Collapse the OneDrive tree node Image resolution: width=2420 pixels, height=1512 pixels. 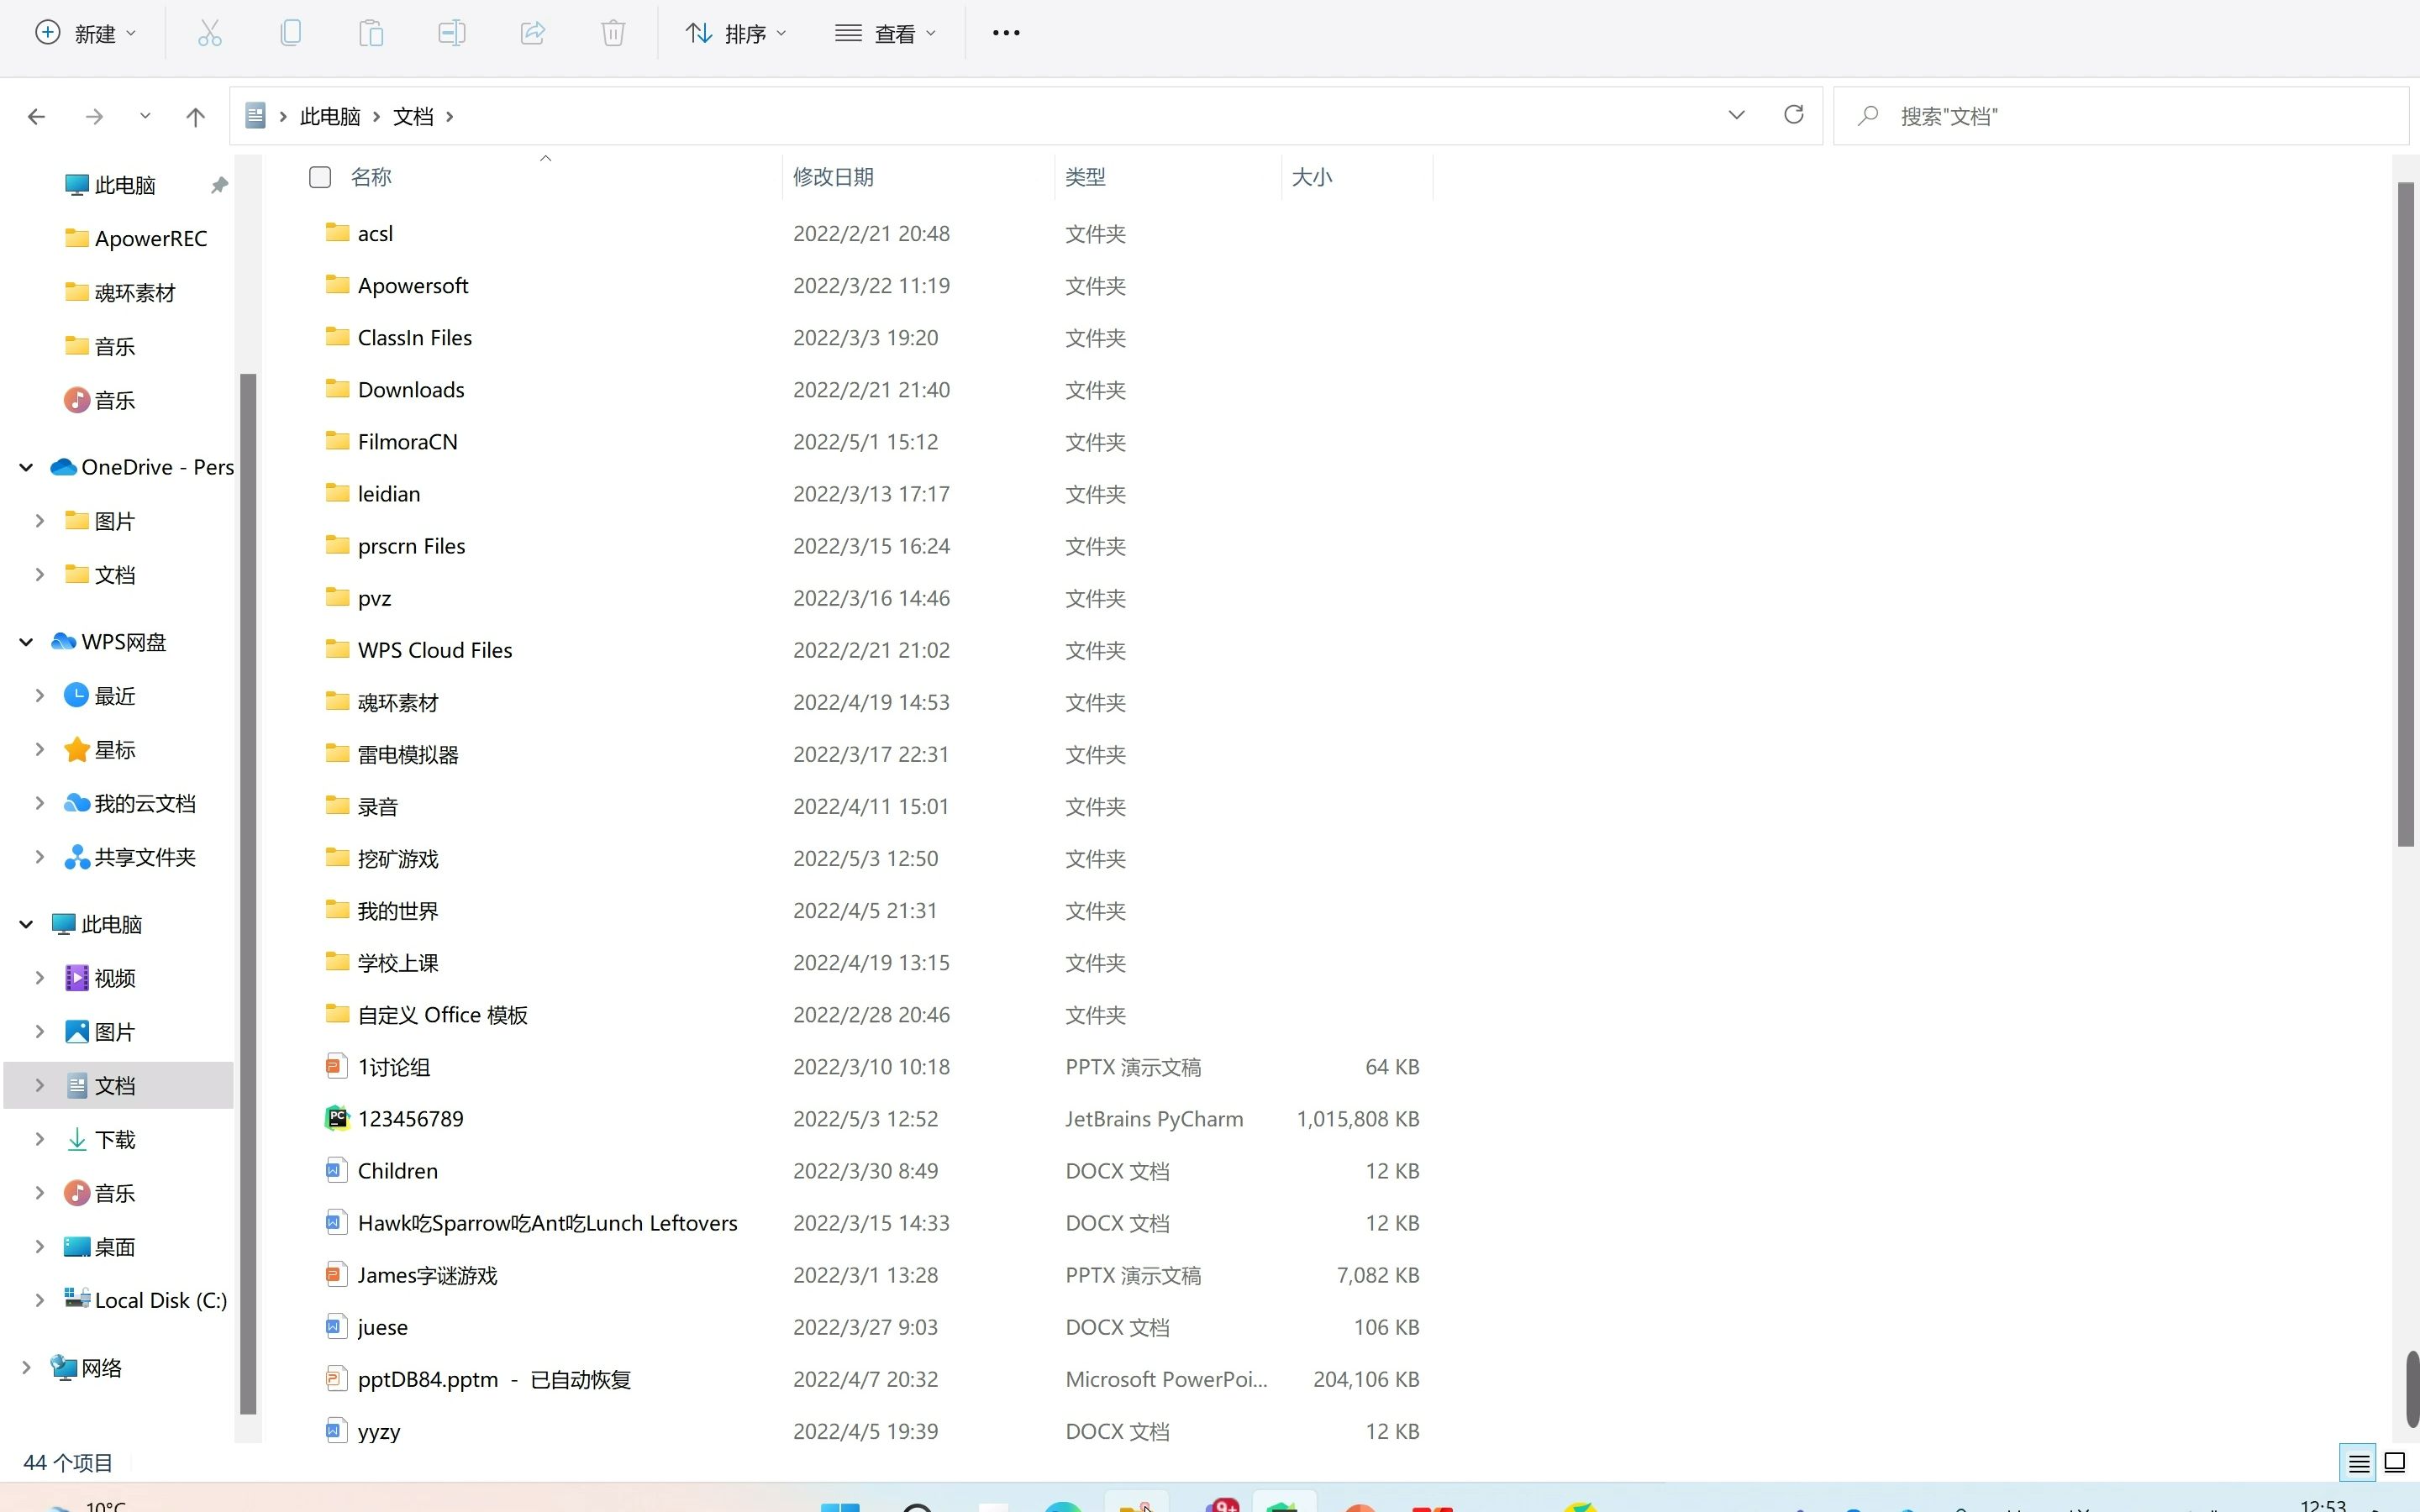[x=27, y=467]
